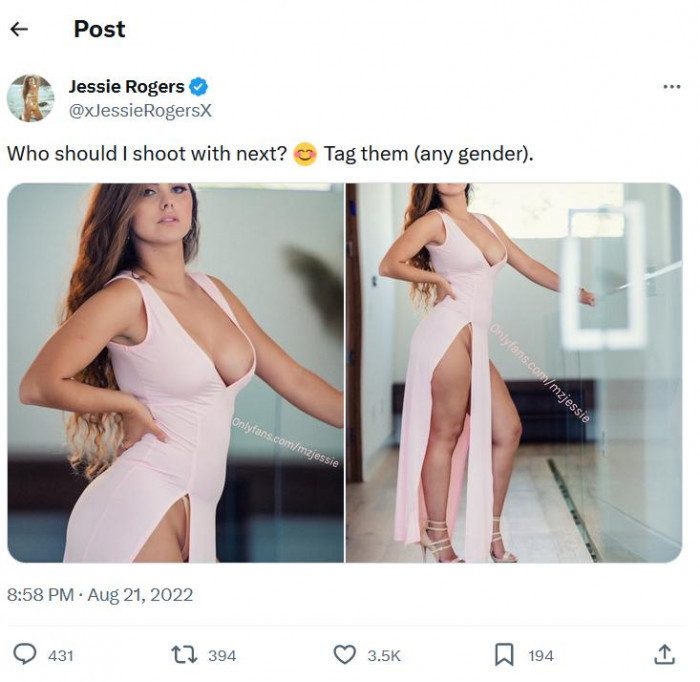
Task: Click the smiling emoji in the post text
Action: click(x=305, y=155)
